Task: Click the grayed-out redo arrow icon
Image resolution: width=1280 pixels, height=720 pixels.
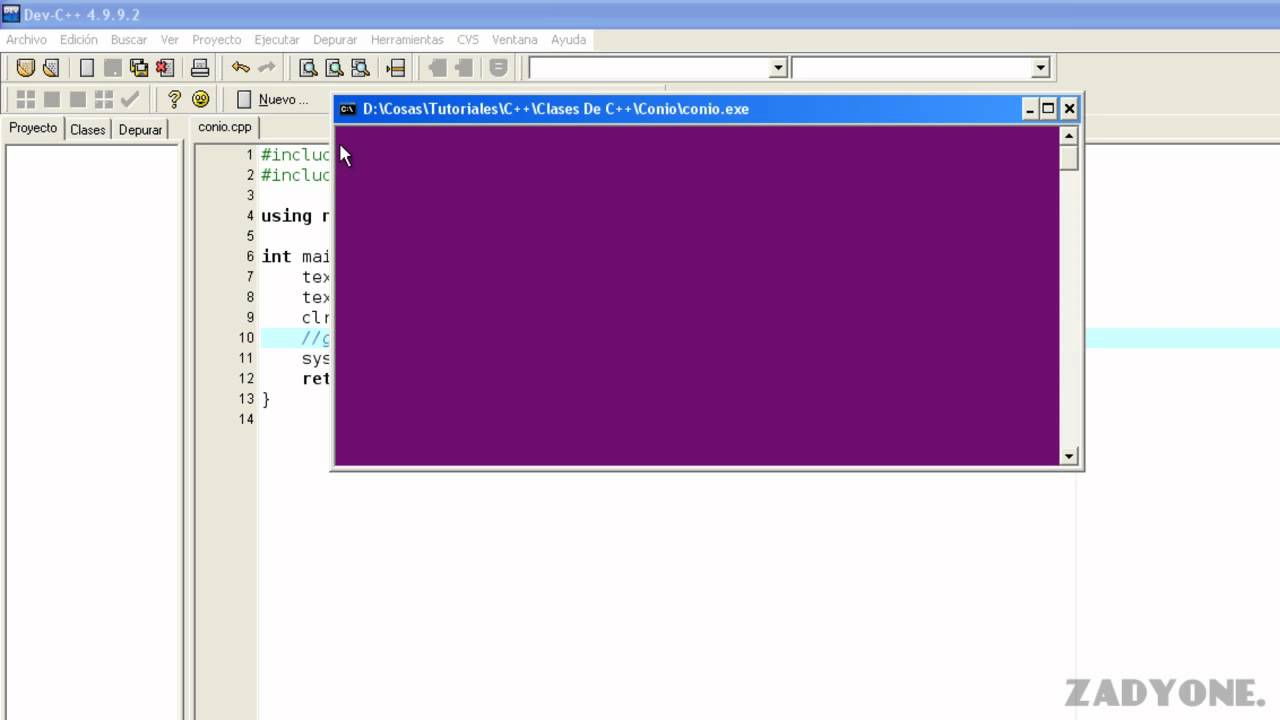Action: (x=266, y=68)
